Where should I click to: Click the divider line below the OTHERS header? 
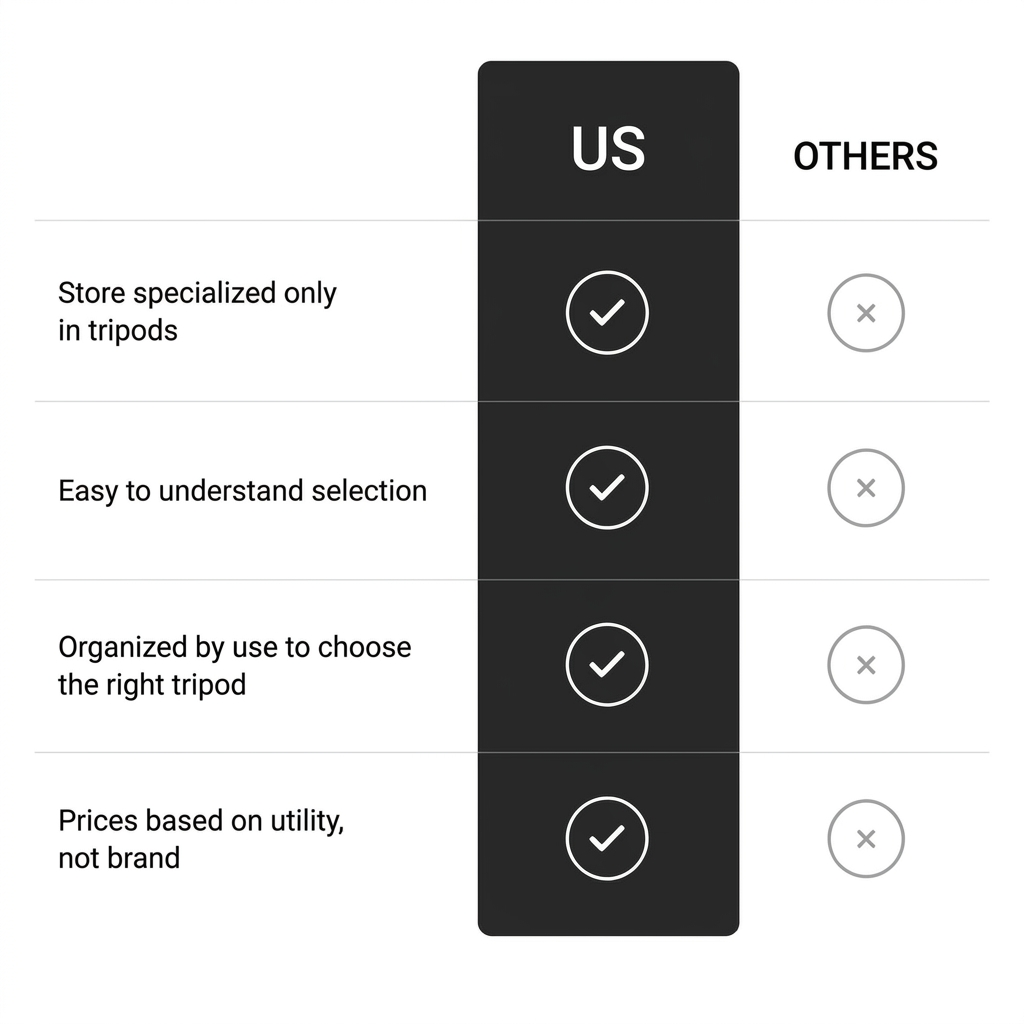865,221
